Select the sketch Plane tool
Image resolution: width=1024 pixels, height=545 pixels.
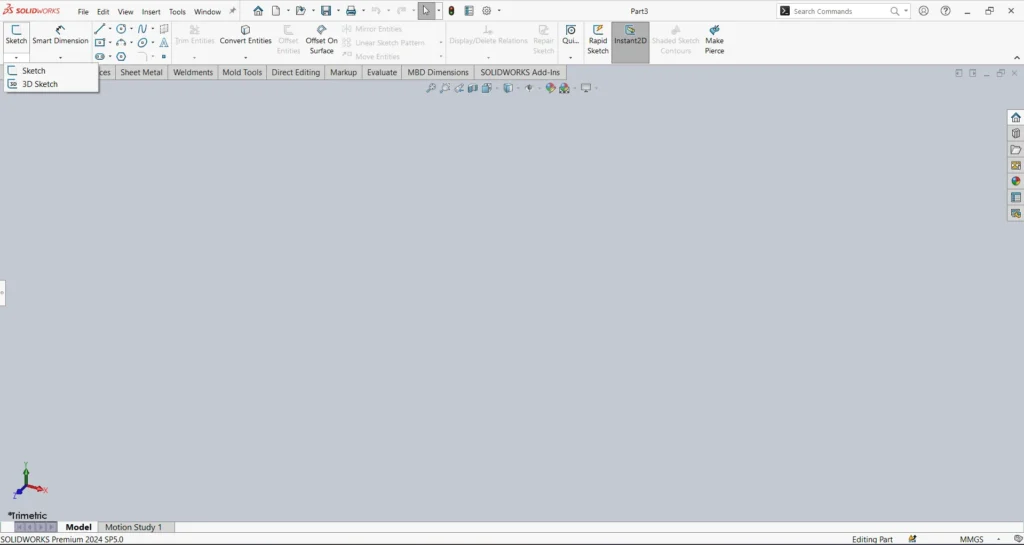pyautogui.click(x=164, y=29)
